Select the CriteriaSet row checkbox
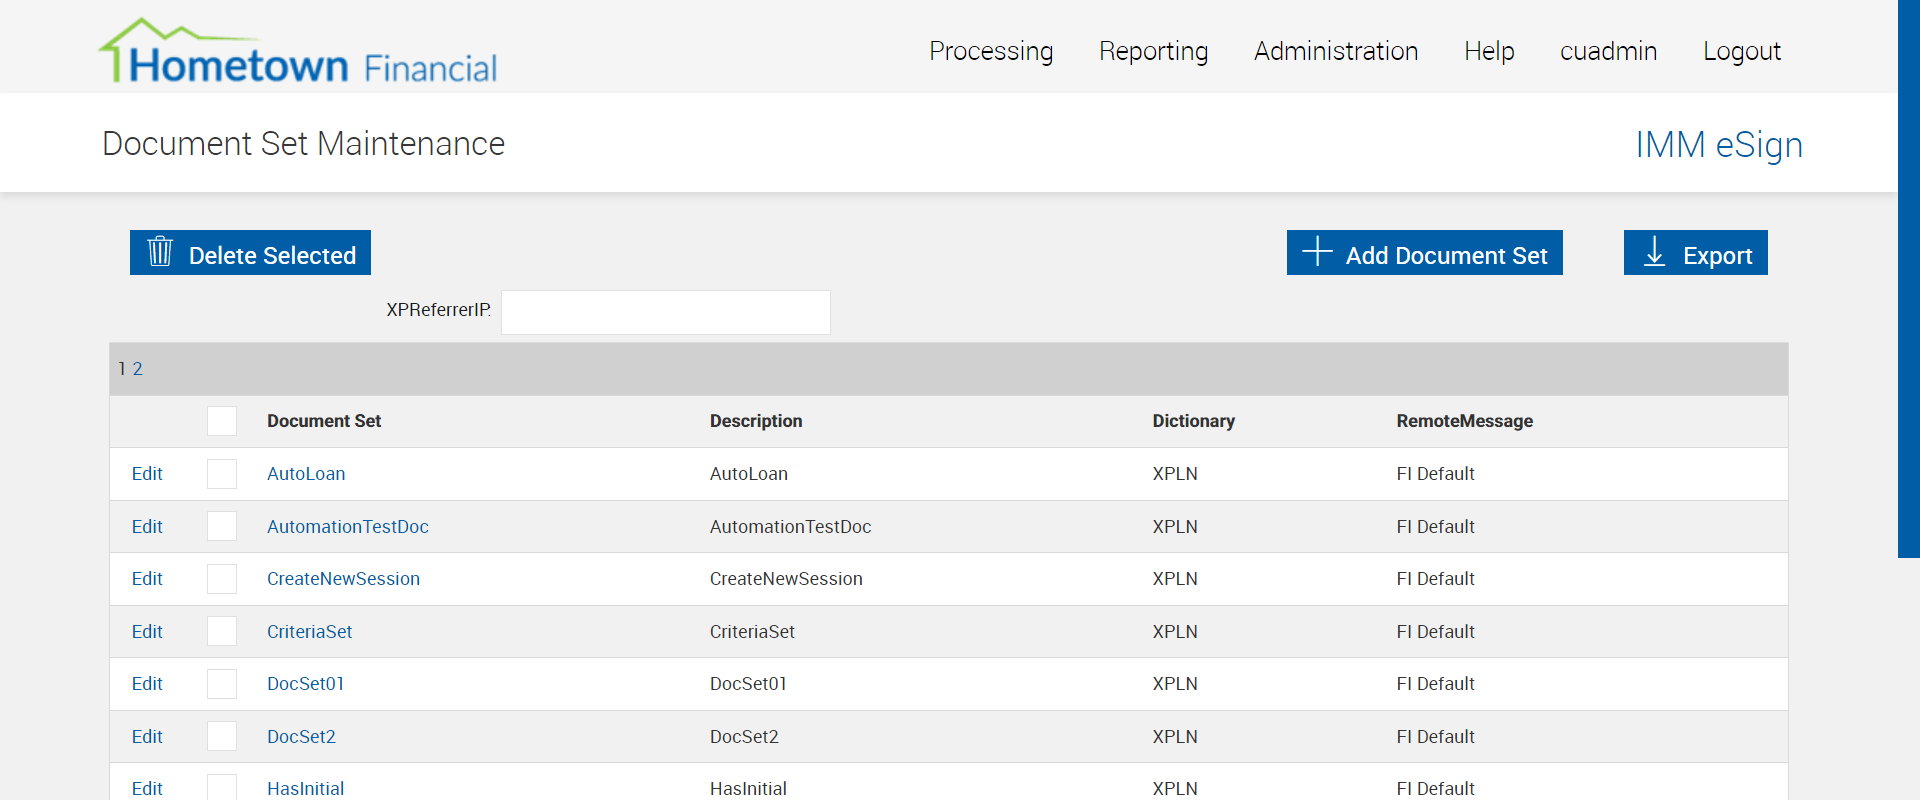Viewport: 1920px width, 800px height. pyautogui.click(x=222, y=632)
